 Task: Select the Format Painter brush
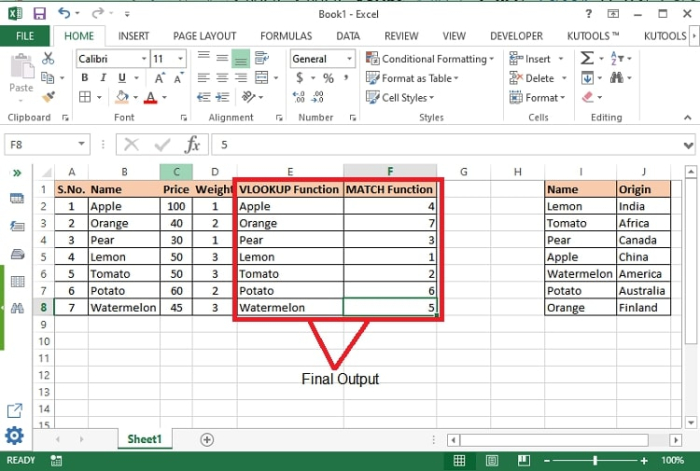[48, 96]
